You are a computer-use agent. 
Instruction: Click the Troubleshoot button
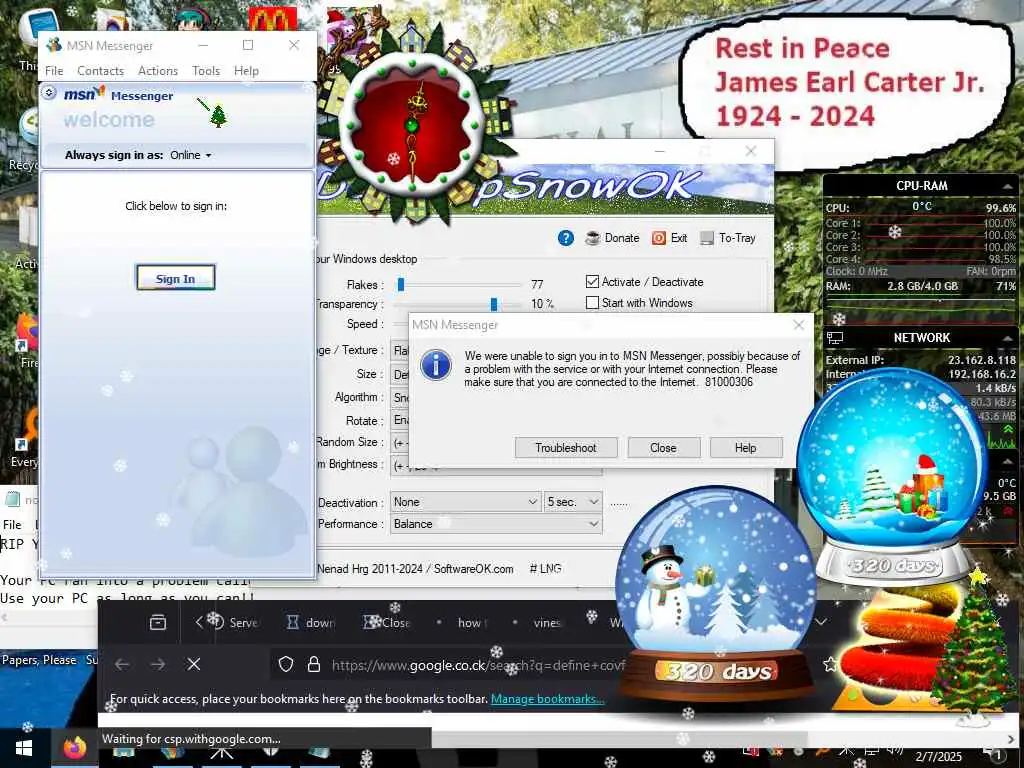(x=566, y=448)
